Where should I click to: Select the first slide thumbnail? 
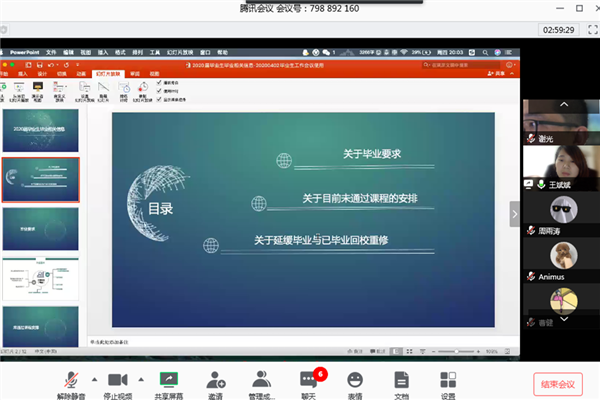coord(41,130)
